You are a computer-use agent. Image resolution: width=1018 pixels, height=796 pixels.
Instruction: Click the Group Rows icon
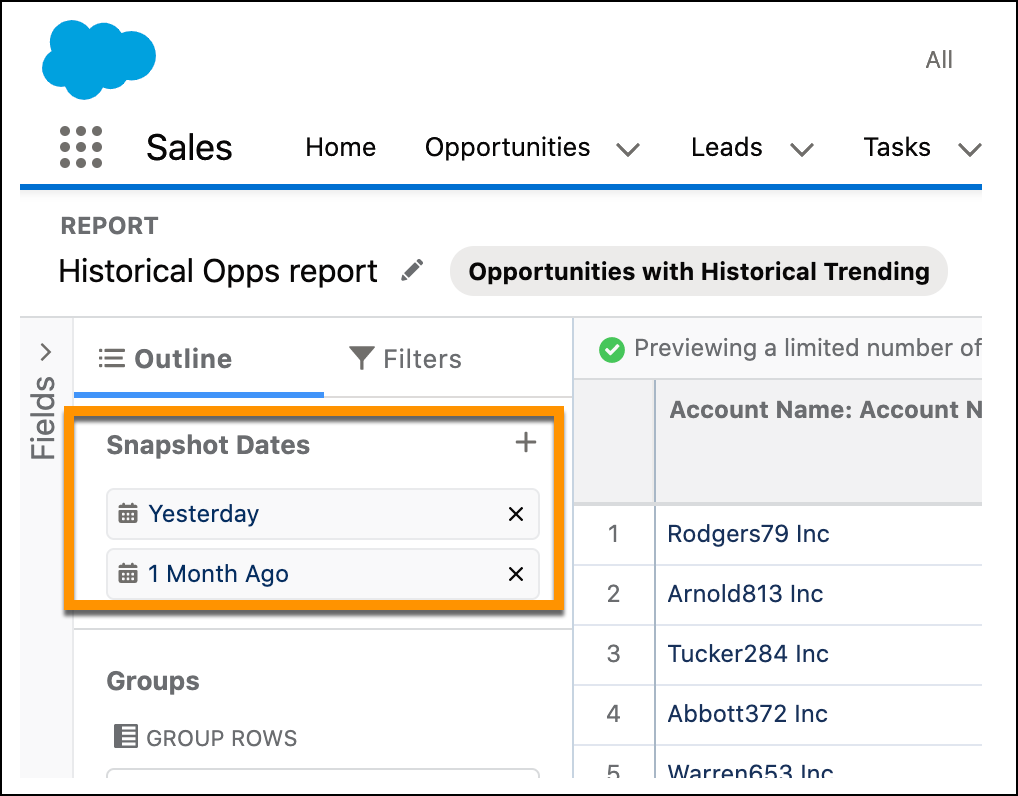pos(126,737)
